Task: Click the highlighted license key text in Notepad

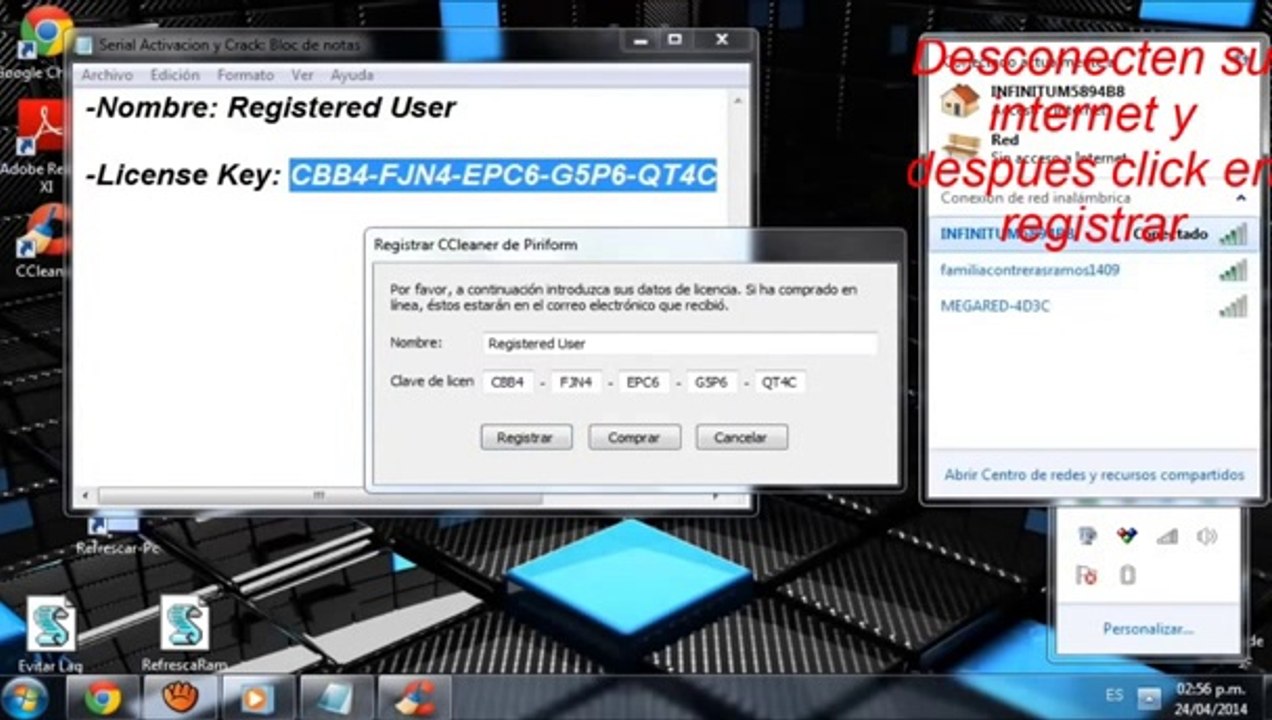Action: (503, 176)
